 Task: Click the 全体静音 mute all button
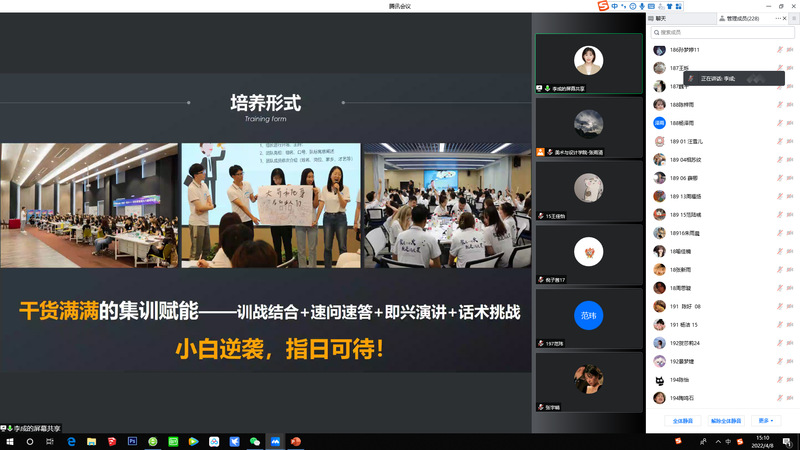(x=684, y=421)
